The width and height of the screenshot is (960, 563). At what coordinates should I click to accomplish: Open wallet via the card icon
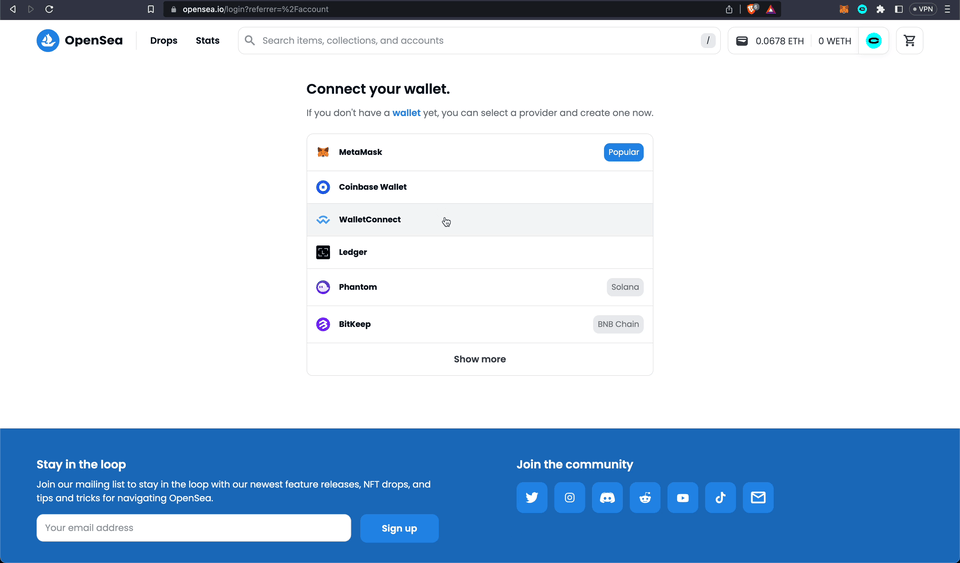point(741,41)
